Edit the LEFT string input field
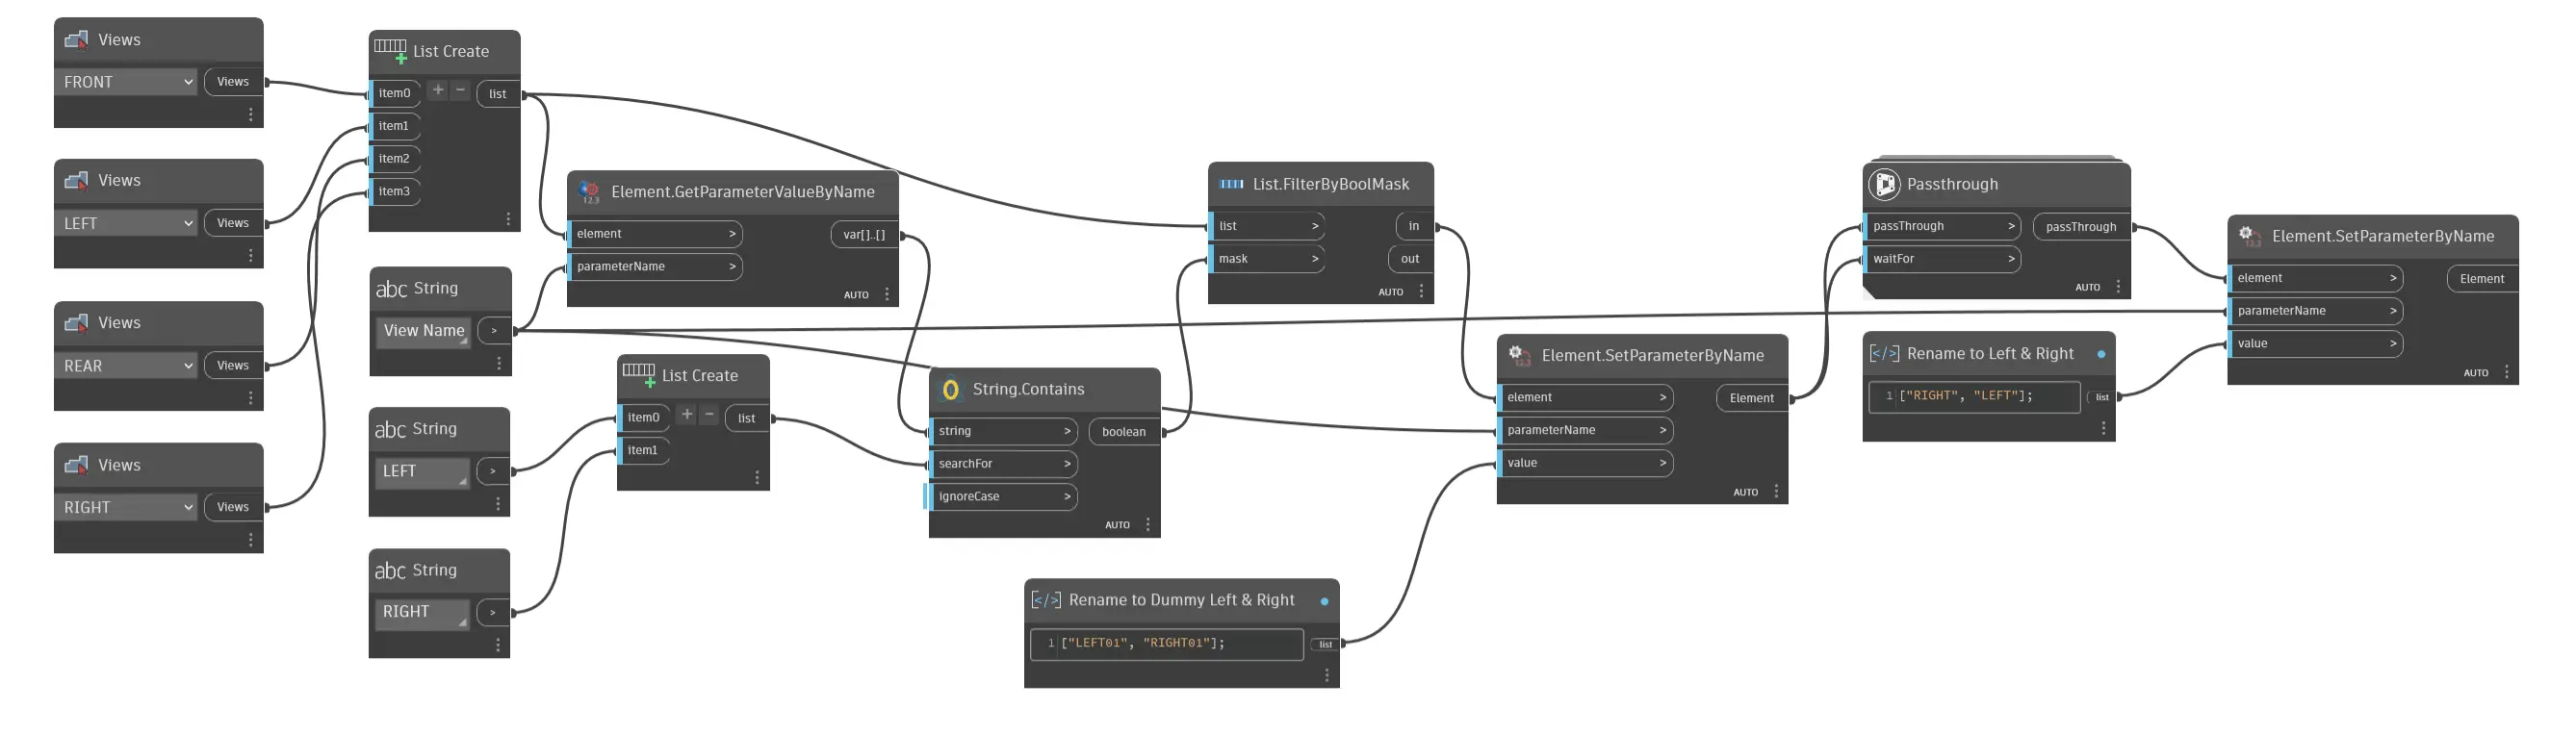 tap(423, 472)
